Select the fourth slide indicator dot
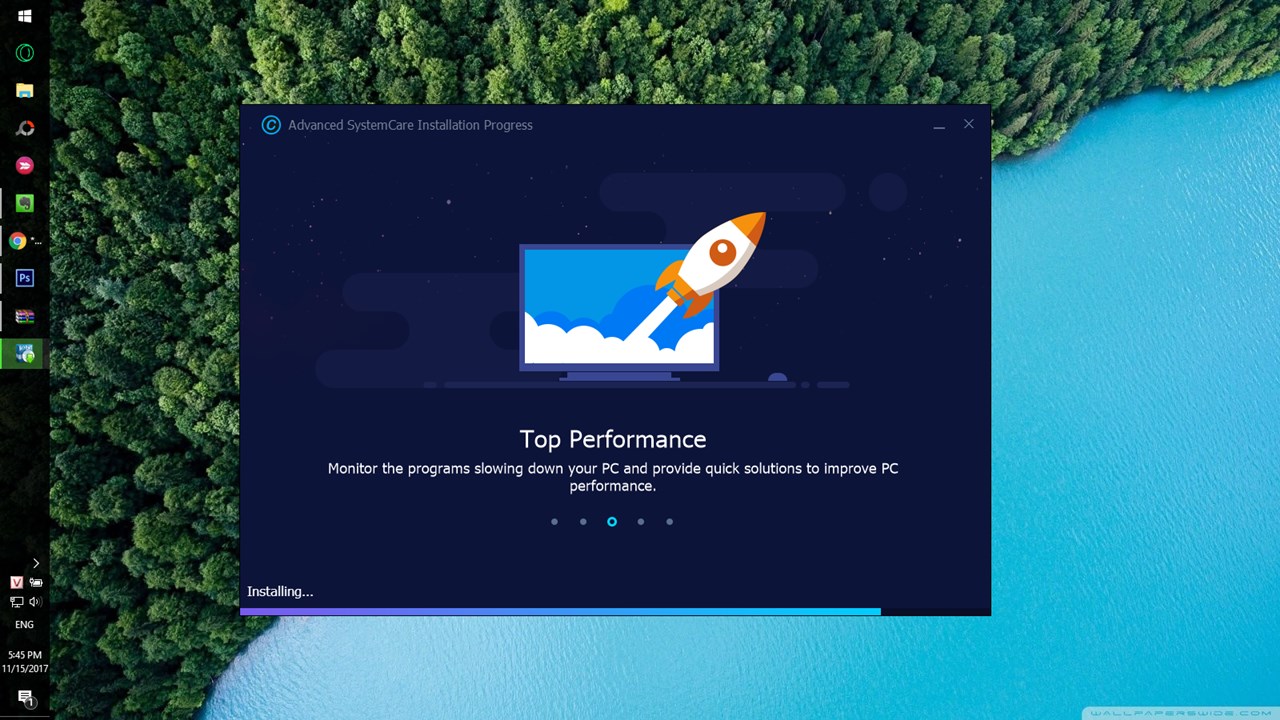The height and width of the screenshot is (720, 1280). [x=641, y=521]
